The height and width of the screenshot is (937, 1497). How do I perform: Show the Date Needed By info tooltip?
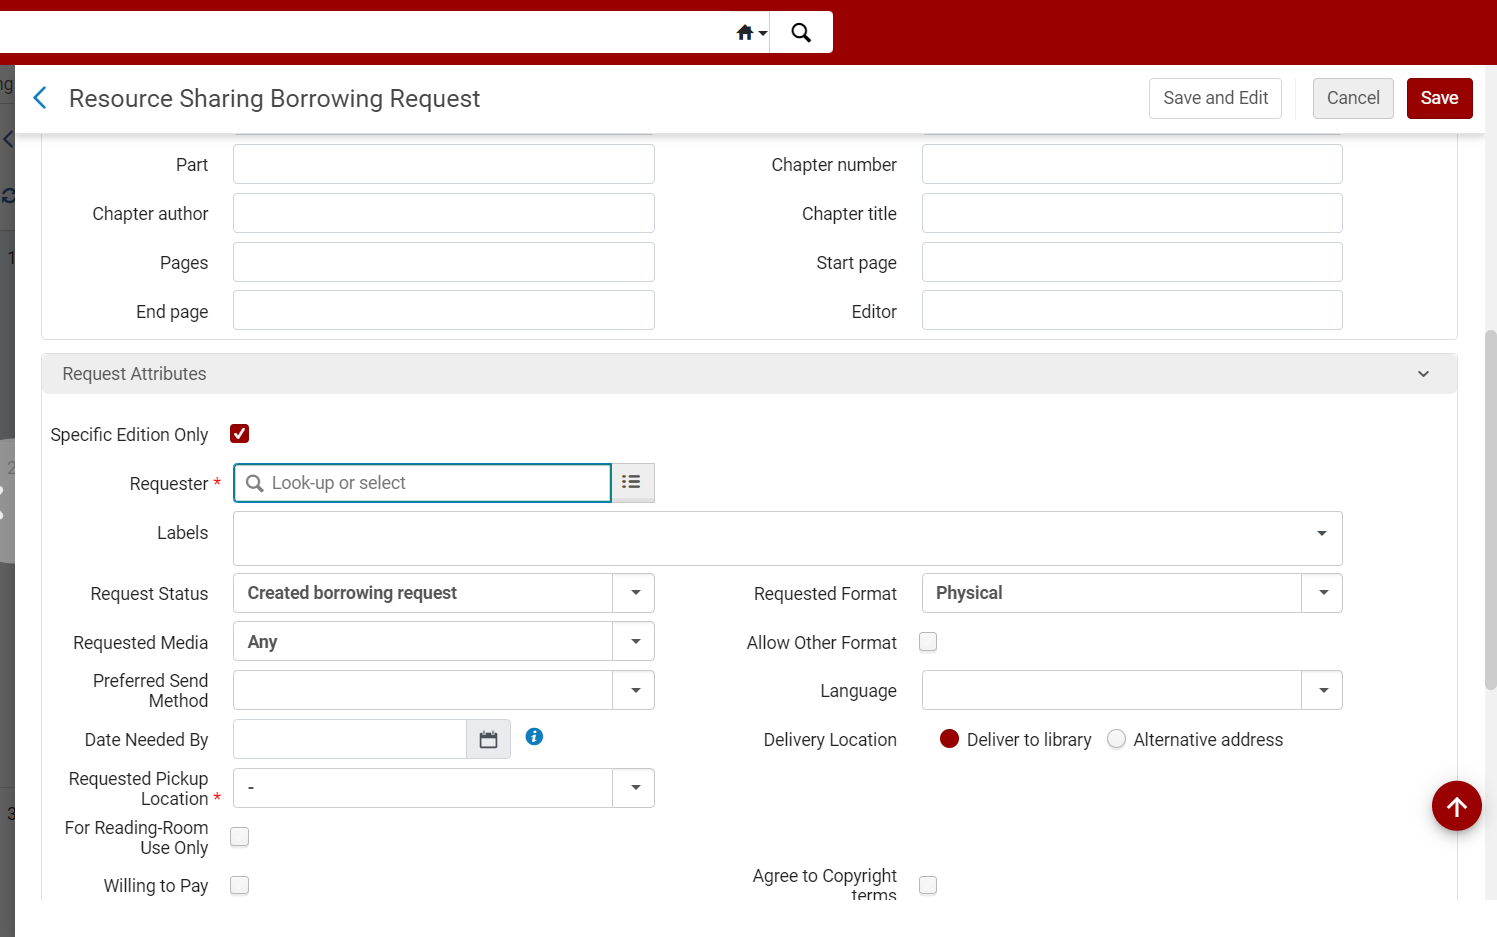click(534, 737)
